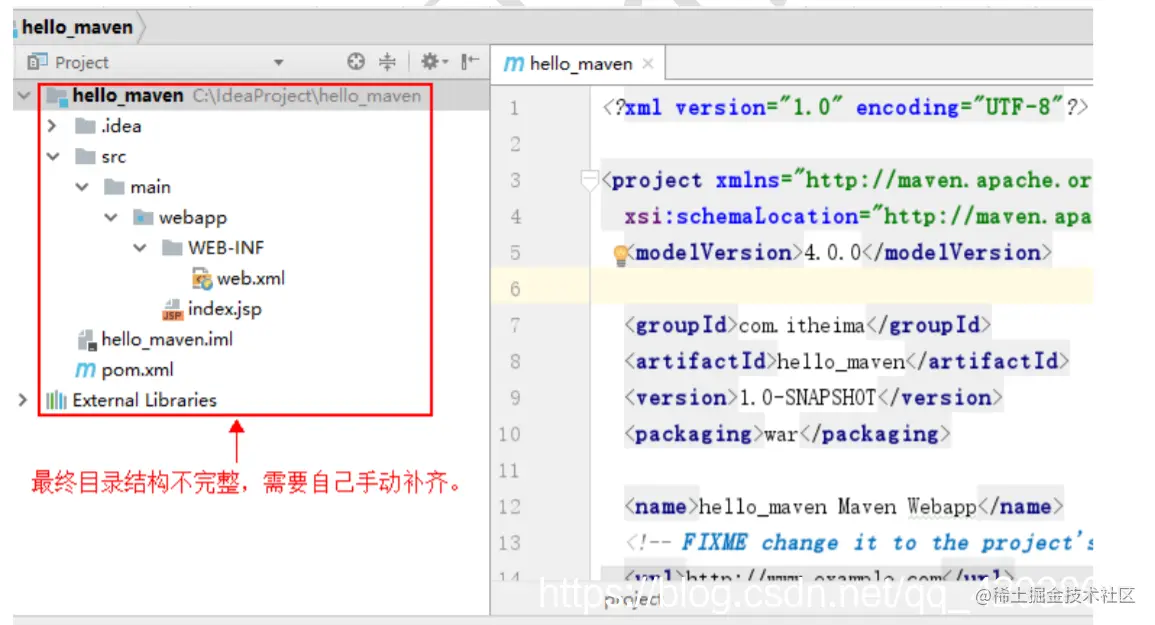Select the .idea folder

[x=122, y=126]
